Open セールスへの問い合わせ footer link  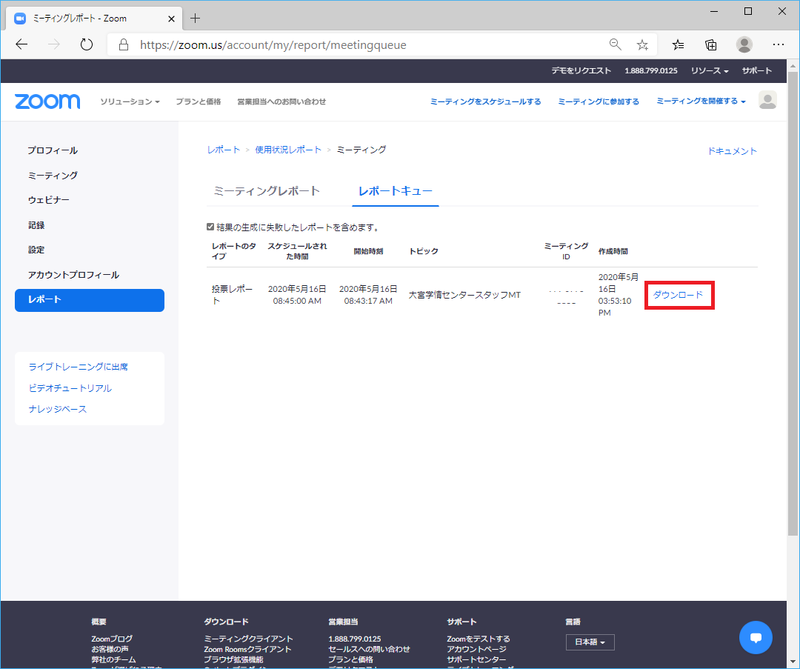click(369, 649)
